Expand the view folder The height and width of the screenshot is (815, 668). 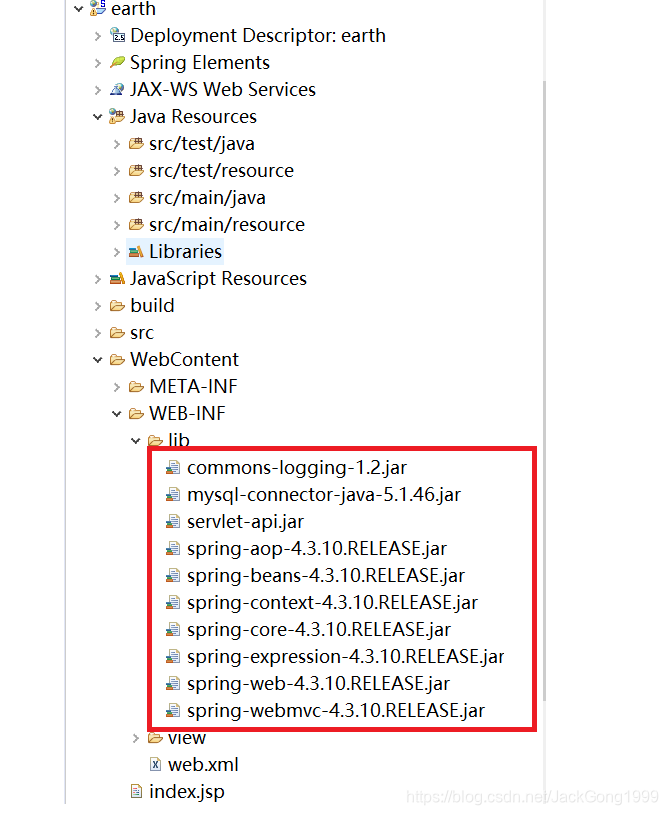tap(136, 739)
